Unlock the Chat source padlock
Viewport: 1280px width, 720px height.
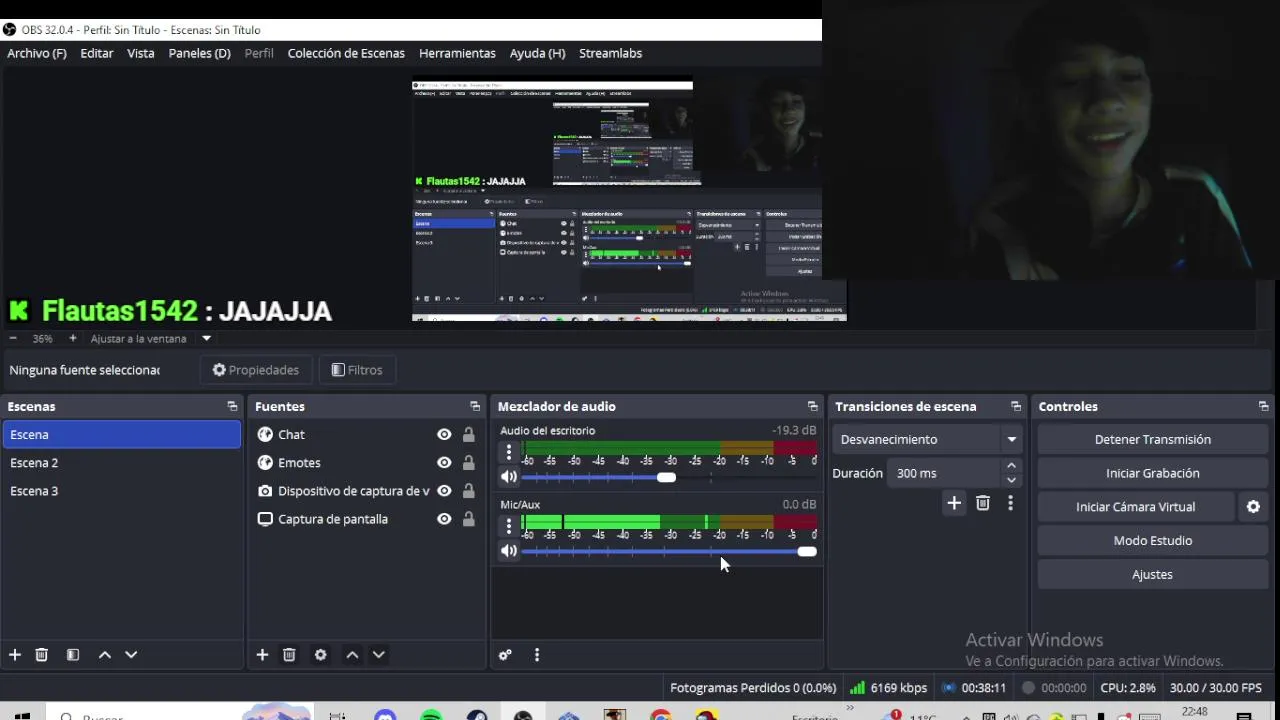tap(468, 435)
